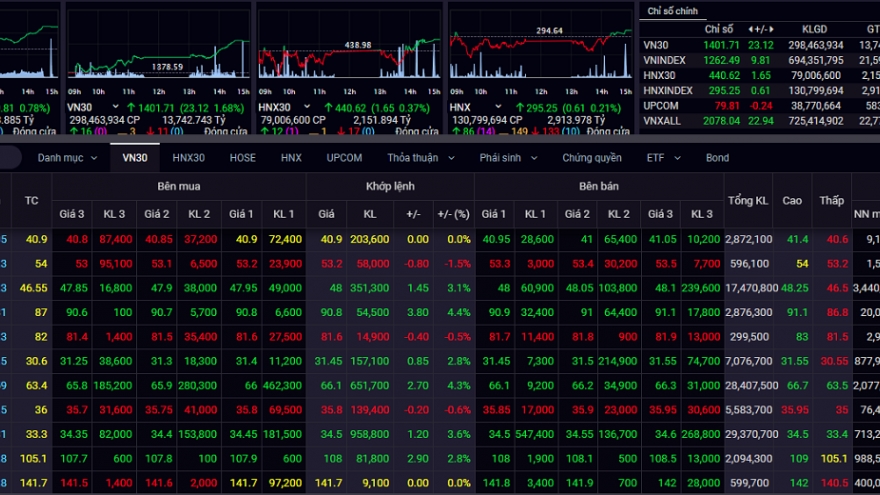Select the VN30 row in the index list

760,45
